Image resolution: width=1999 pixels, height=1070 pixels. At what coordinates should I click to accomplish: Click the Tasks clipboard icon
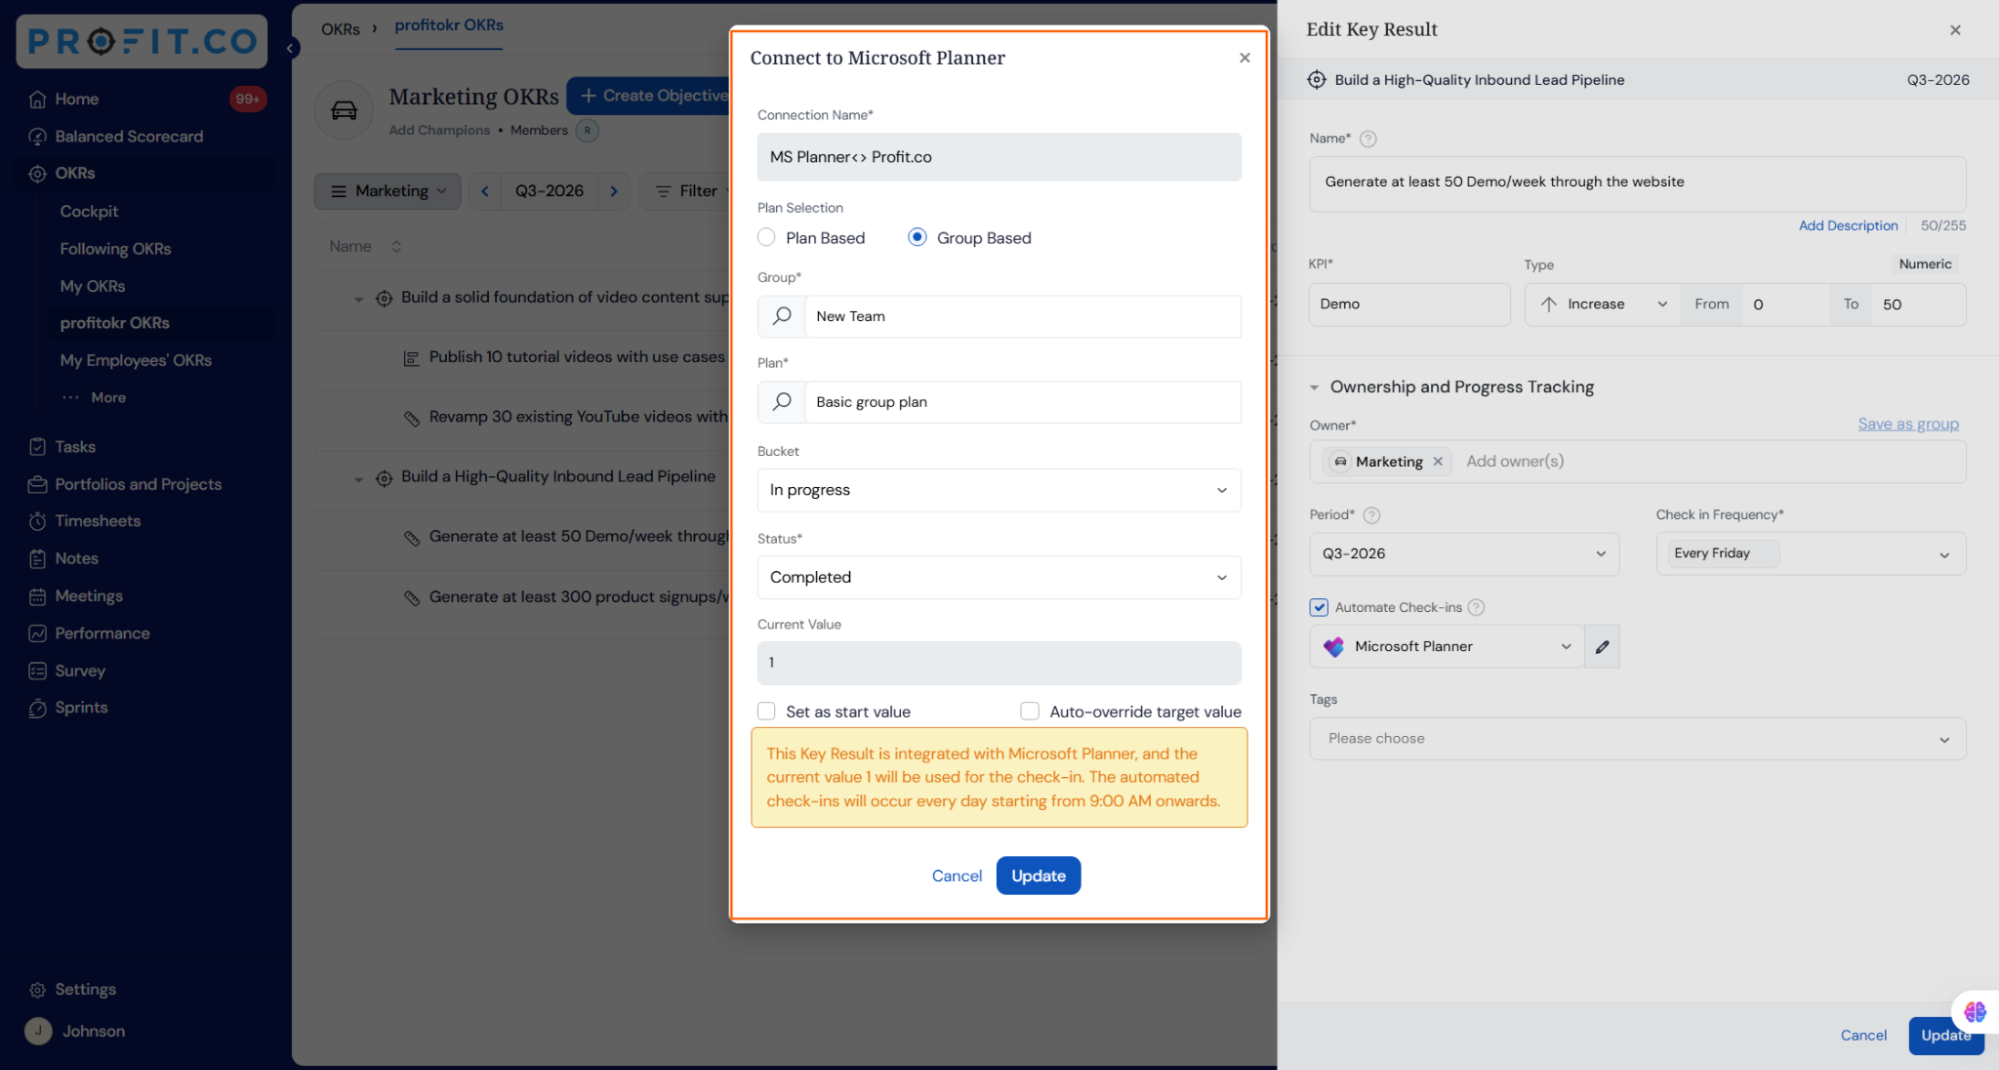point(38,447)
